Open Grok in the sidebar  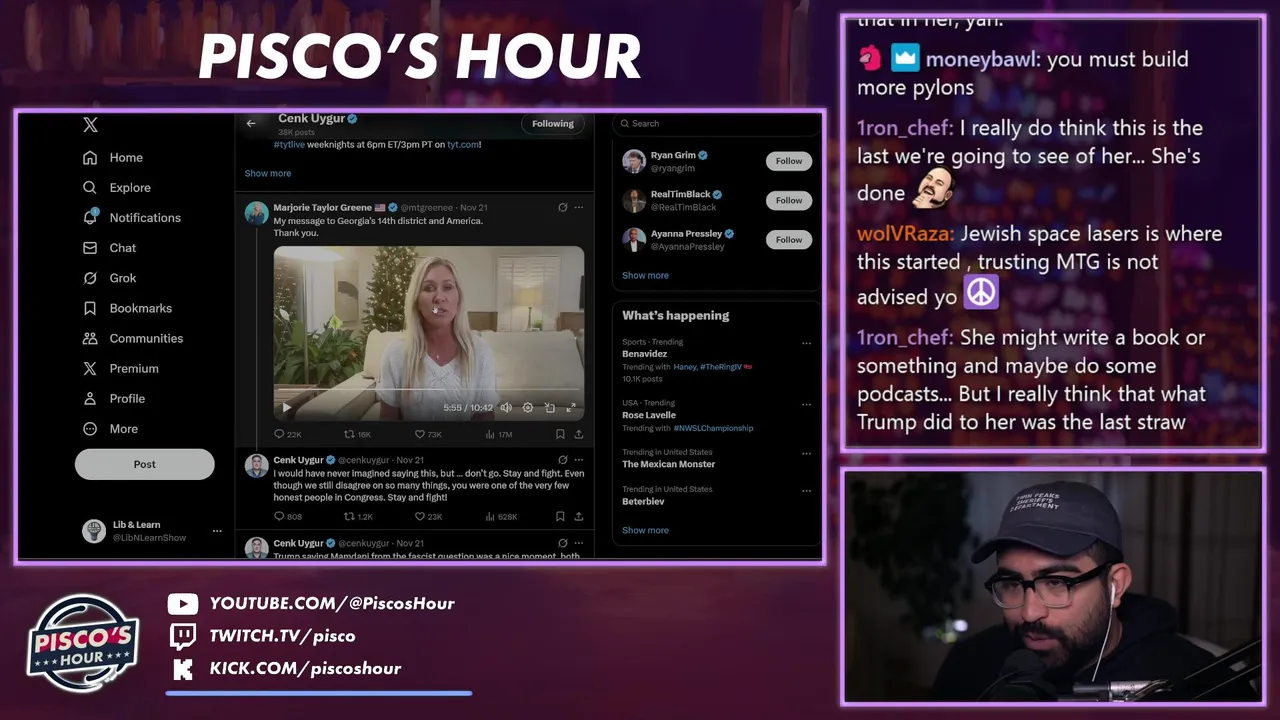pyautogui.click(x=109, y=278)
